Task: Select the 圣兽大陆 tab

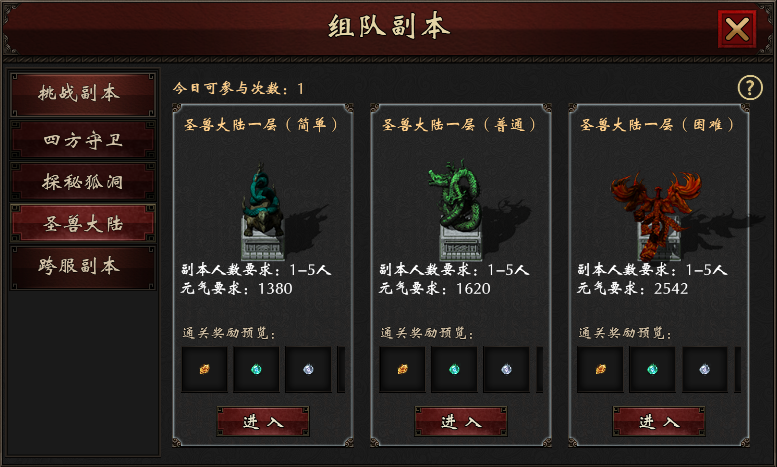Action: click(83, 224)
